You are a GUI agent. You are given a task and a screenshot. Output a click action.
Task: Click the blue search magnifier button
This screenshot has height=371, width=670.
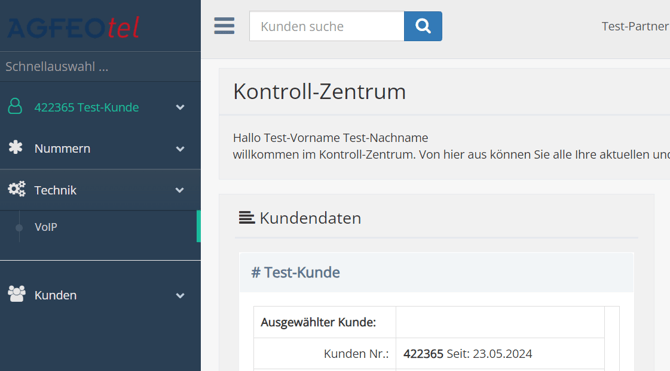[423, 26]
